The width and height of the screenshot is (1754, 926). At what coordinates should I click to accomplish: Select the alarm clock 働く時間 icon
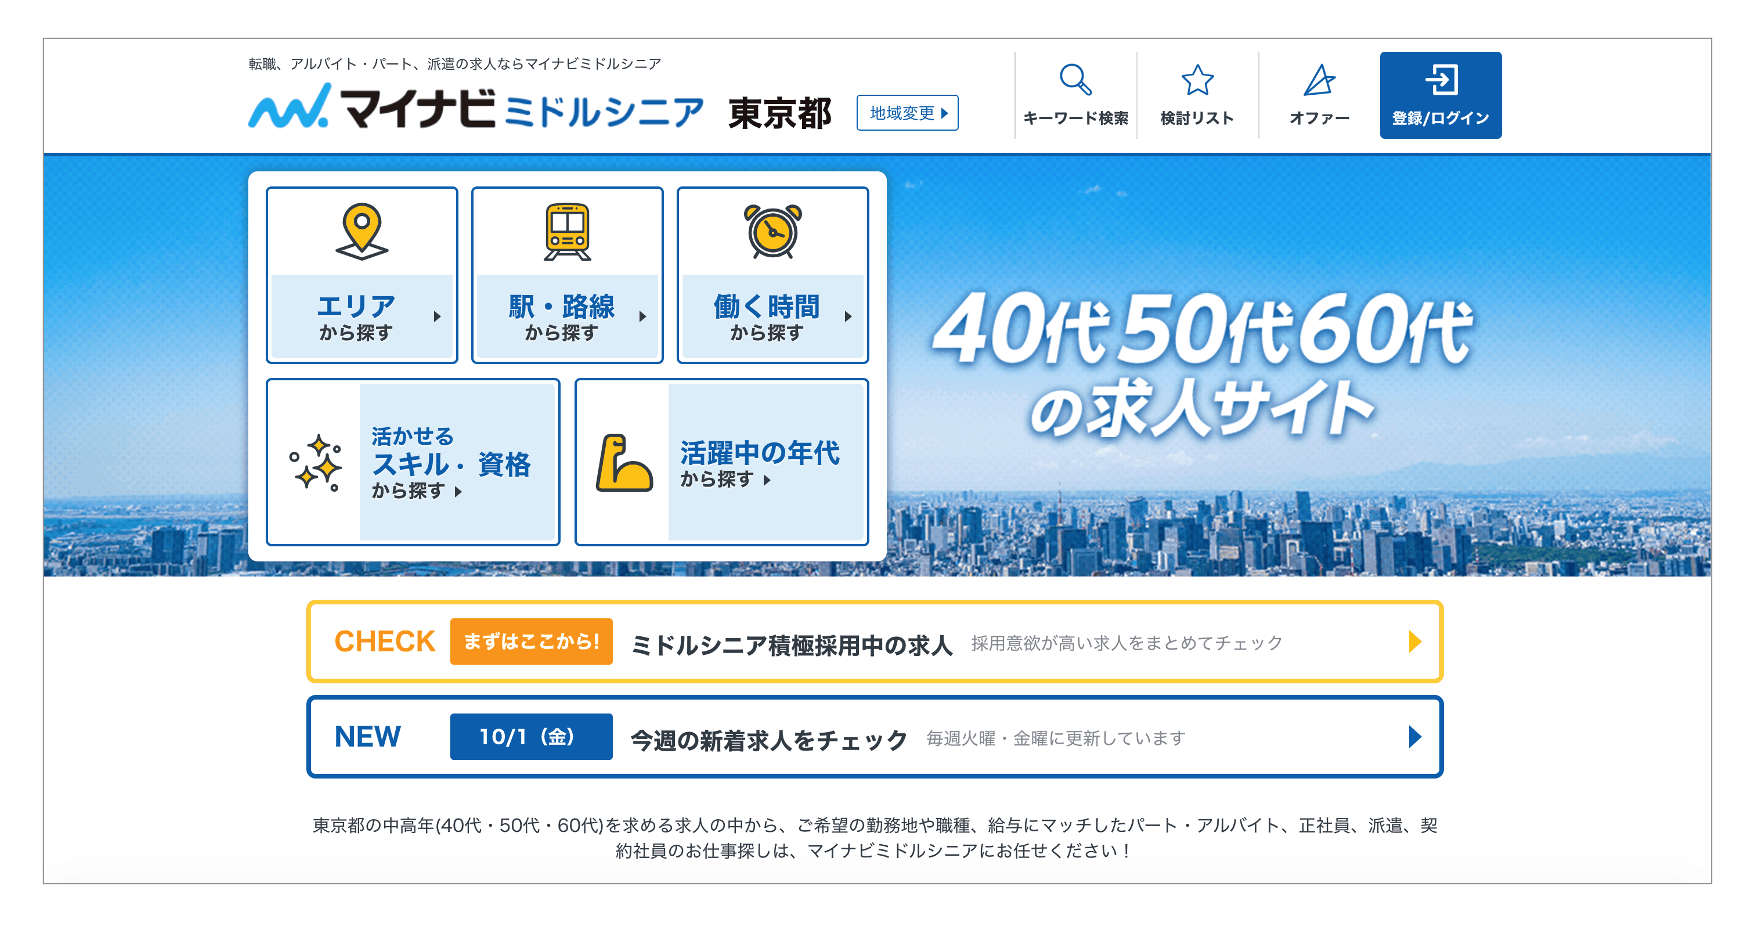pyautogui.click(x=773, y=231)
